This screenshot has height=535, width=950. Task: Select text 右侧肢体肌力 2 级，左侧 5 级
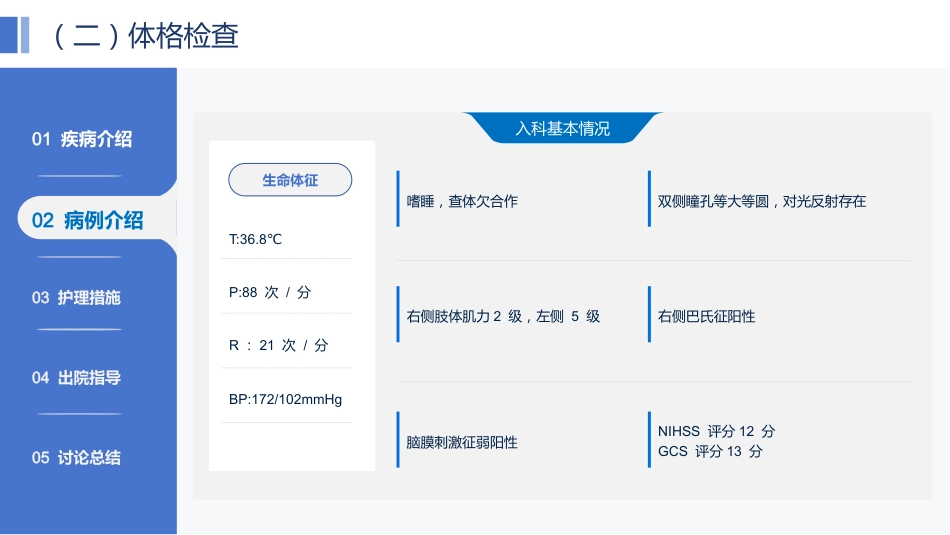tap(503, 316)
